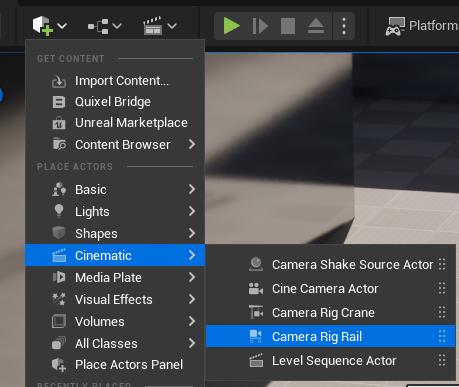Expand the All Classes submenu chevron
Screen dimensions: 459x387
[x=192, y=343]
